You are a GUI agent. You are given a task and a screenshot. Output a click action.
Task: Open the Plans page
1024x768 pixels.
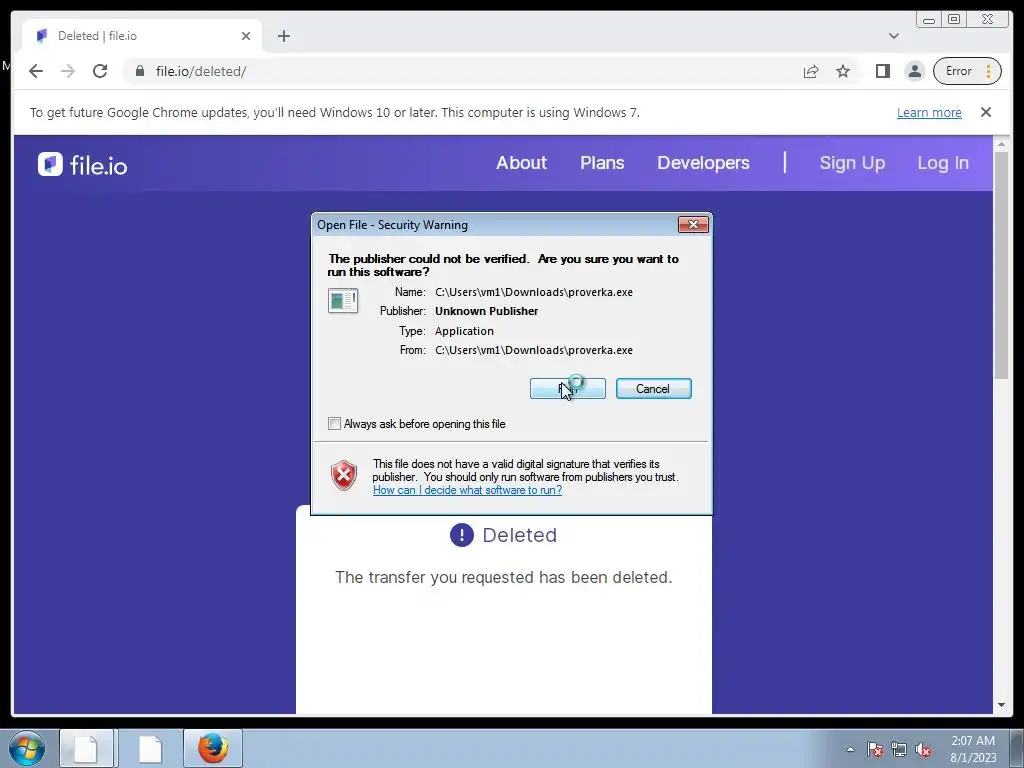[x=601, y=163]
